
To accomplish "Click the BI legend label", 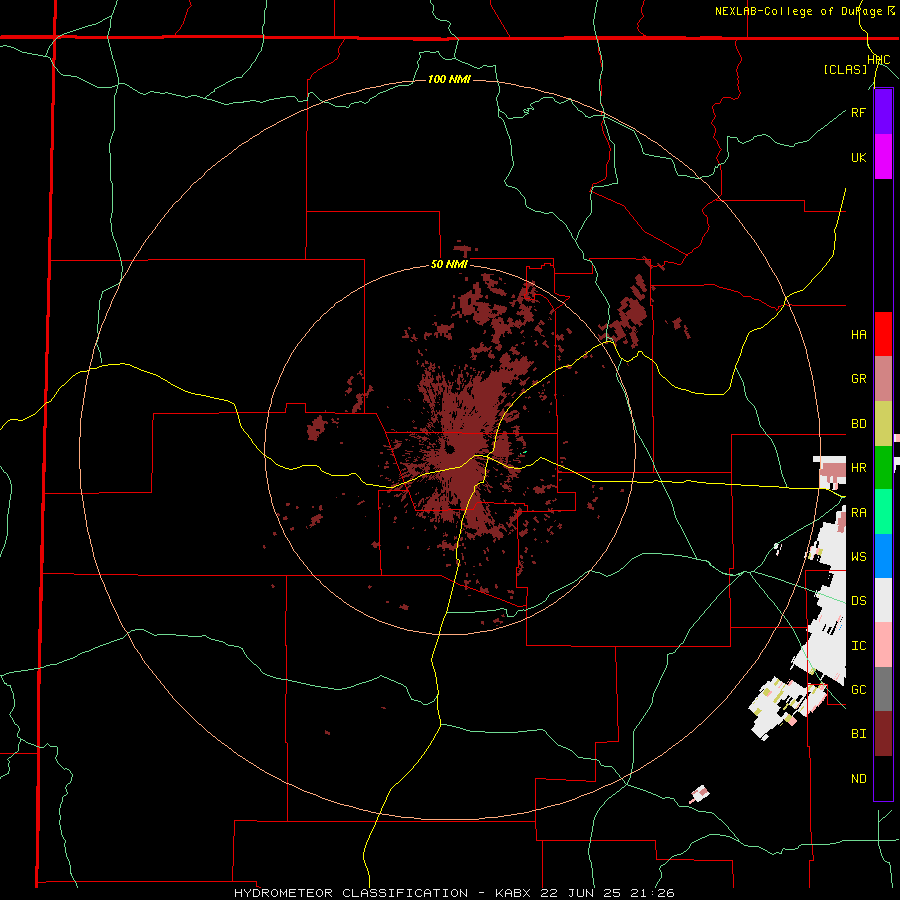I will (x=858, y=734).
